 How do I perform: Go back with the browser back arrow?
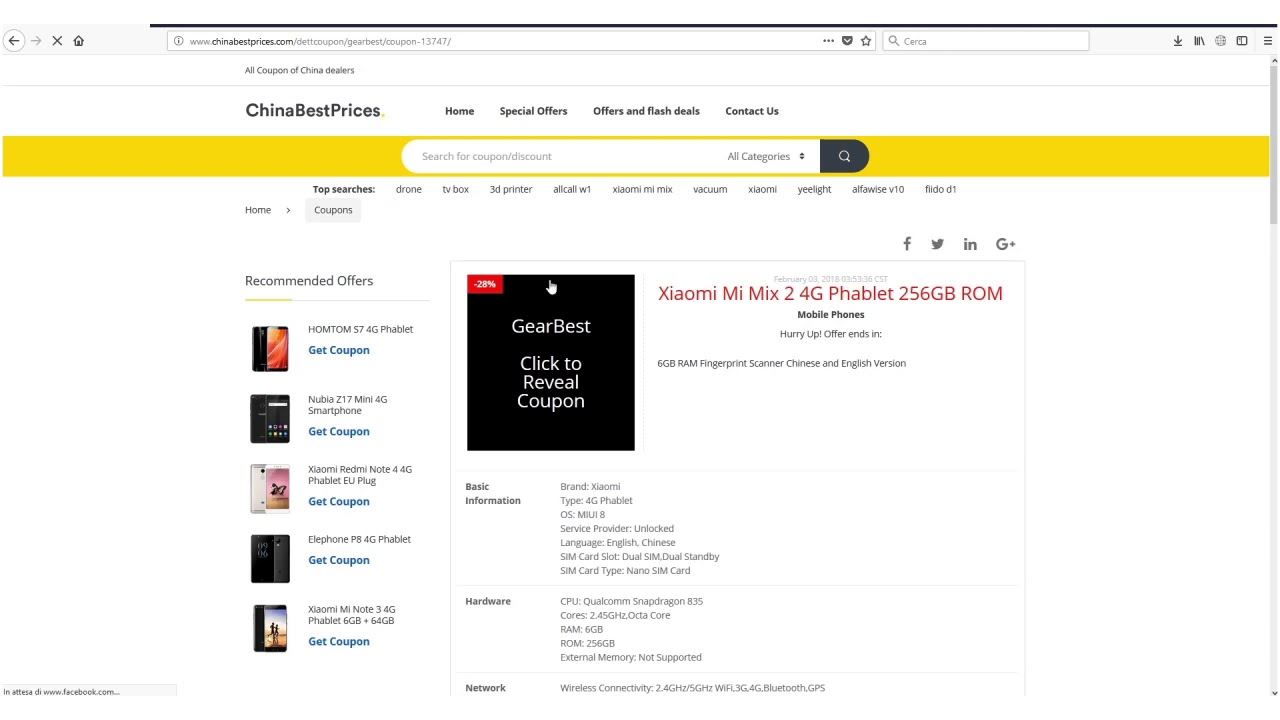click(14, 41)
